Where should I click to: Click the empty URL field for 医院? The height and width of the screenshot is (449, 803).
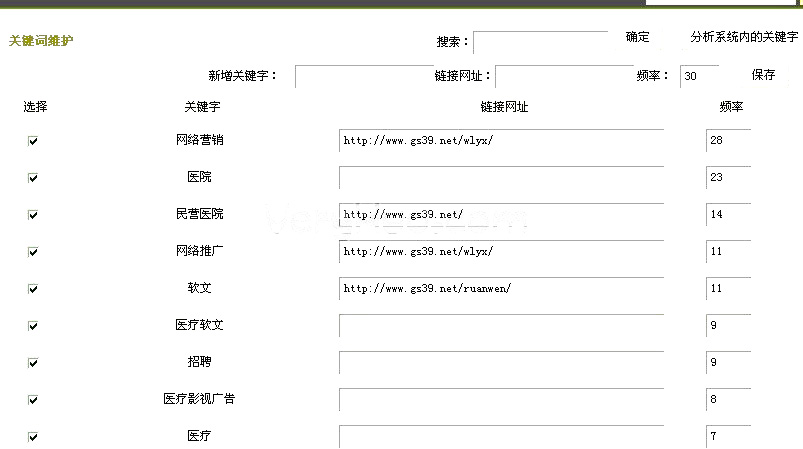[x=501, y=178]
